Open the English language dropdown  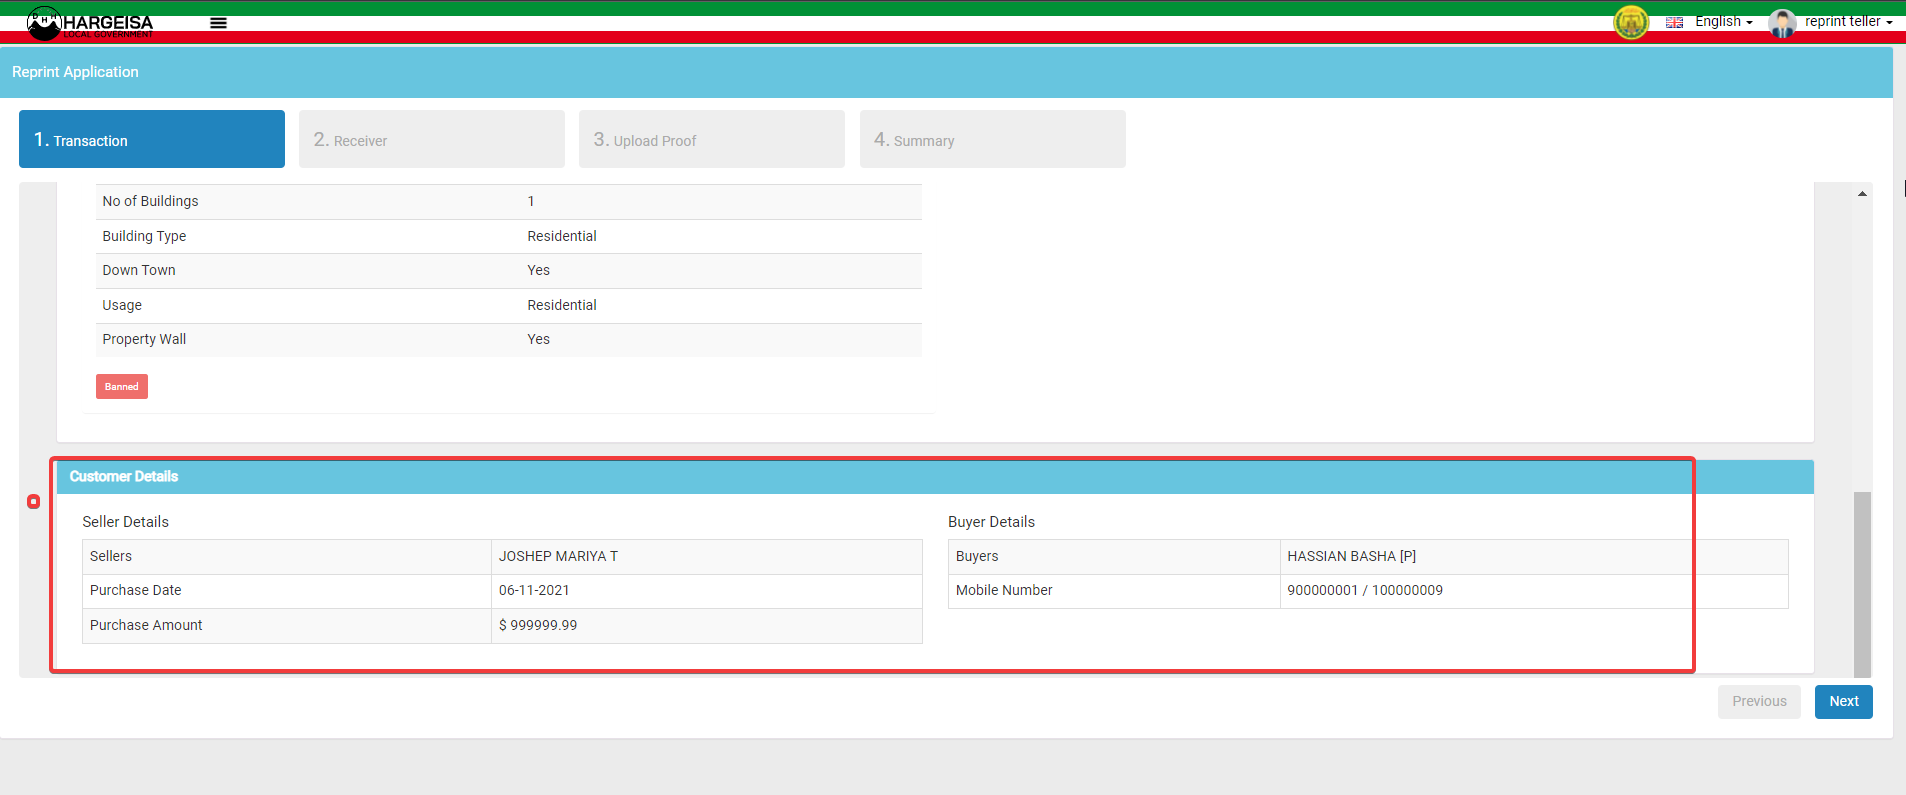pyautogui.click(x=1723, y=21)
